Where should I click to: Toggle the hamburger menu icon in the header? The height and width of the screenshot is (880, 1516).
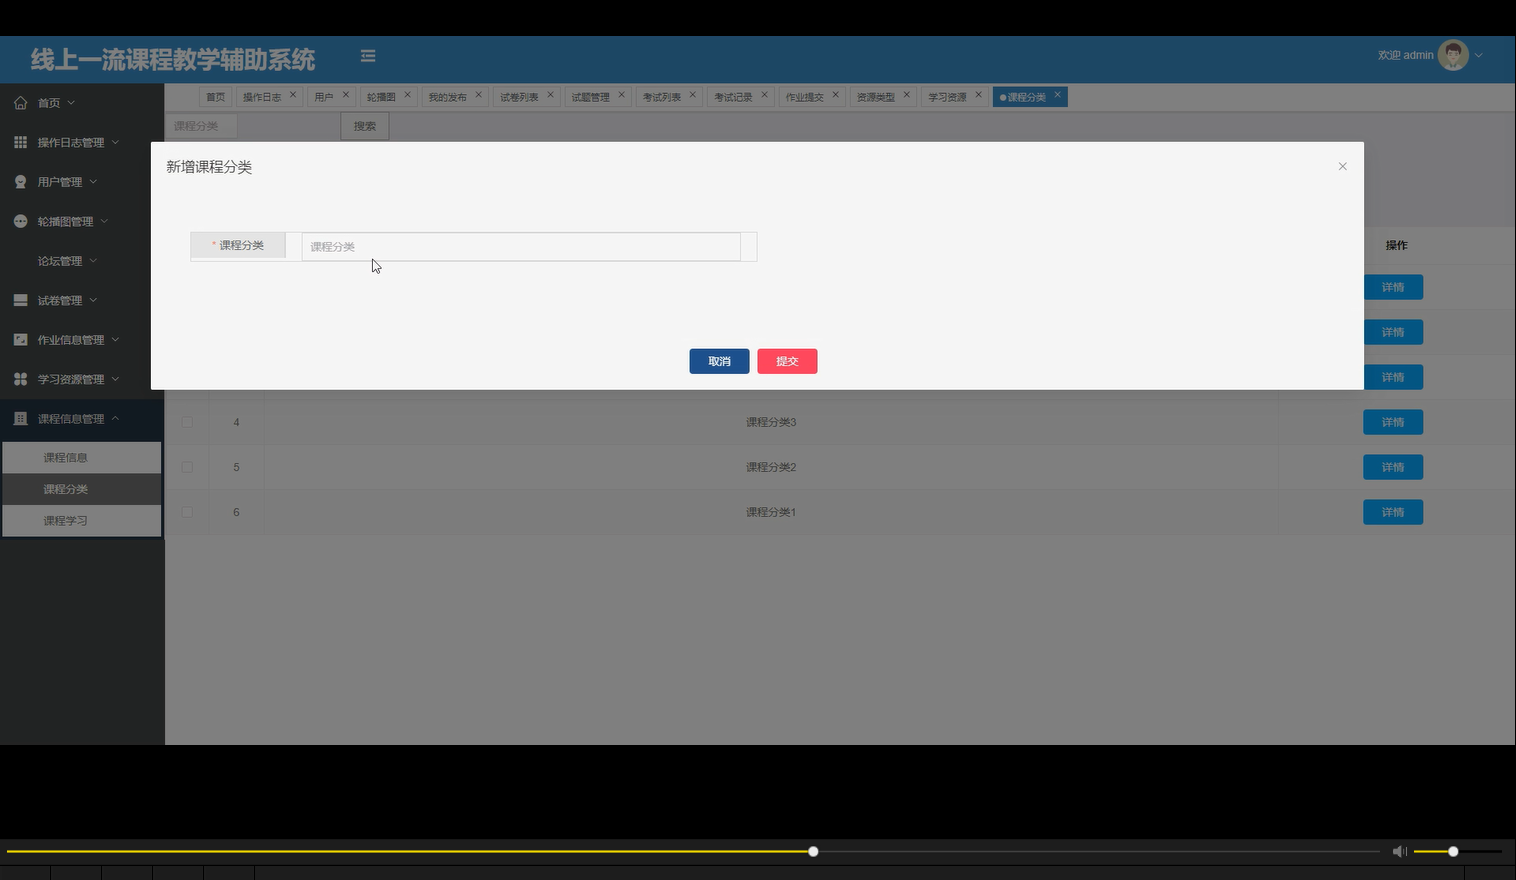point(368,56)
